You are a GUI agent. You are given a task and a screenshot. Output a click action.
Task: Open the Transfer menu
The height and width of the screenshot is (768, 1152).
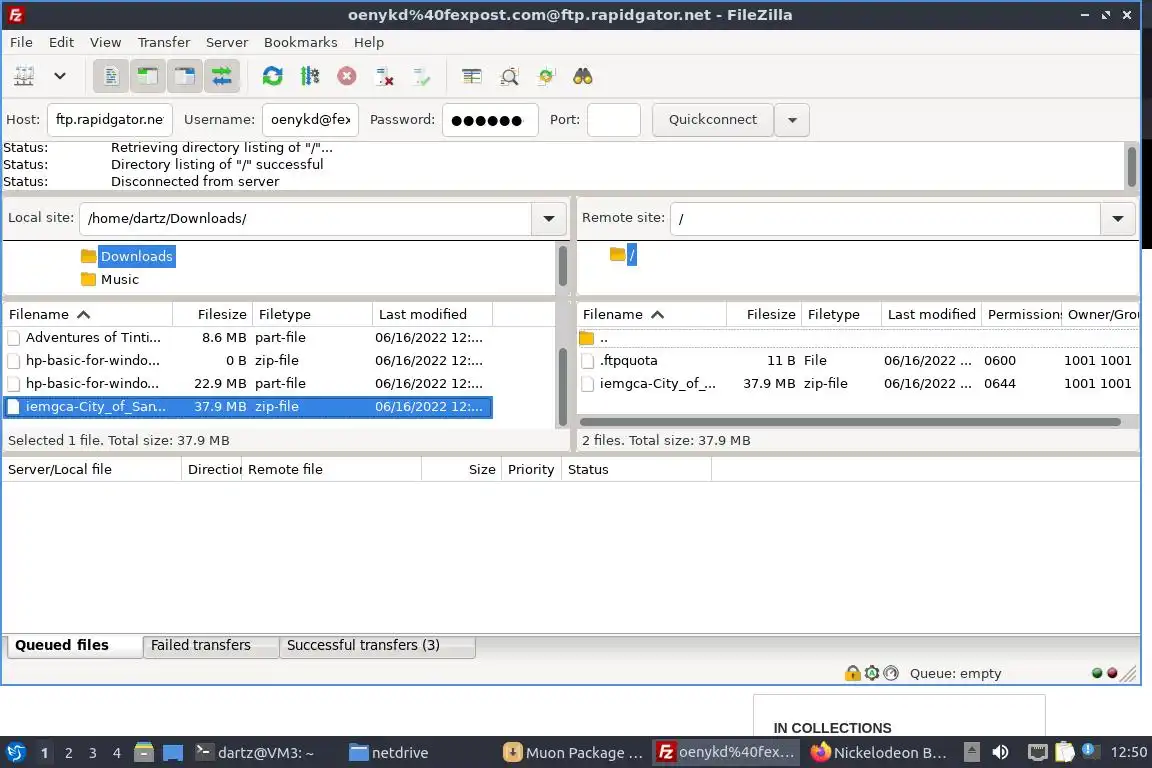pos(164,42)
